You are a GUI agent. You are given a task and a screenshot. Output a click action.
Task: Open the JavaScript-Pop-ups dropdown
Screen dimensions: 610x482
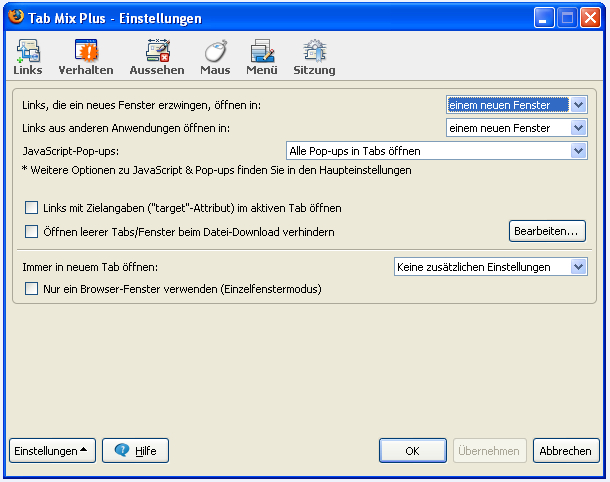click(x=436, y=151)
